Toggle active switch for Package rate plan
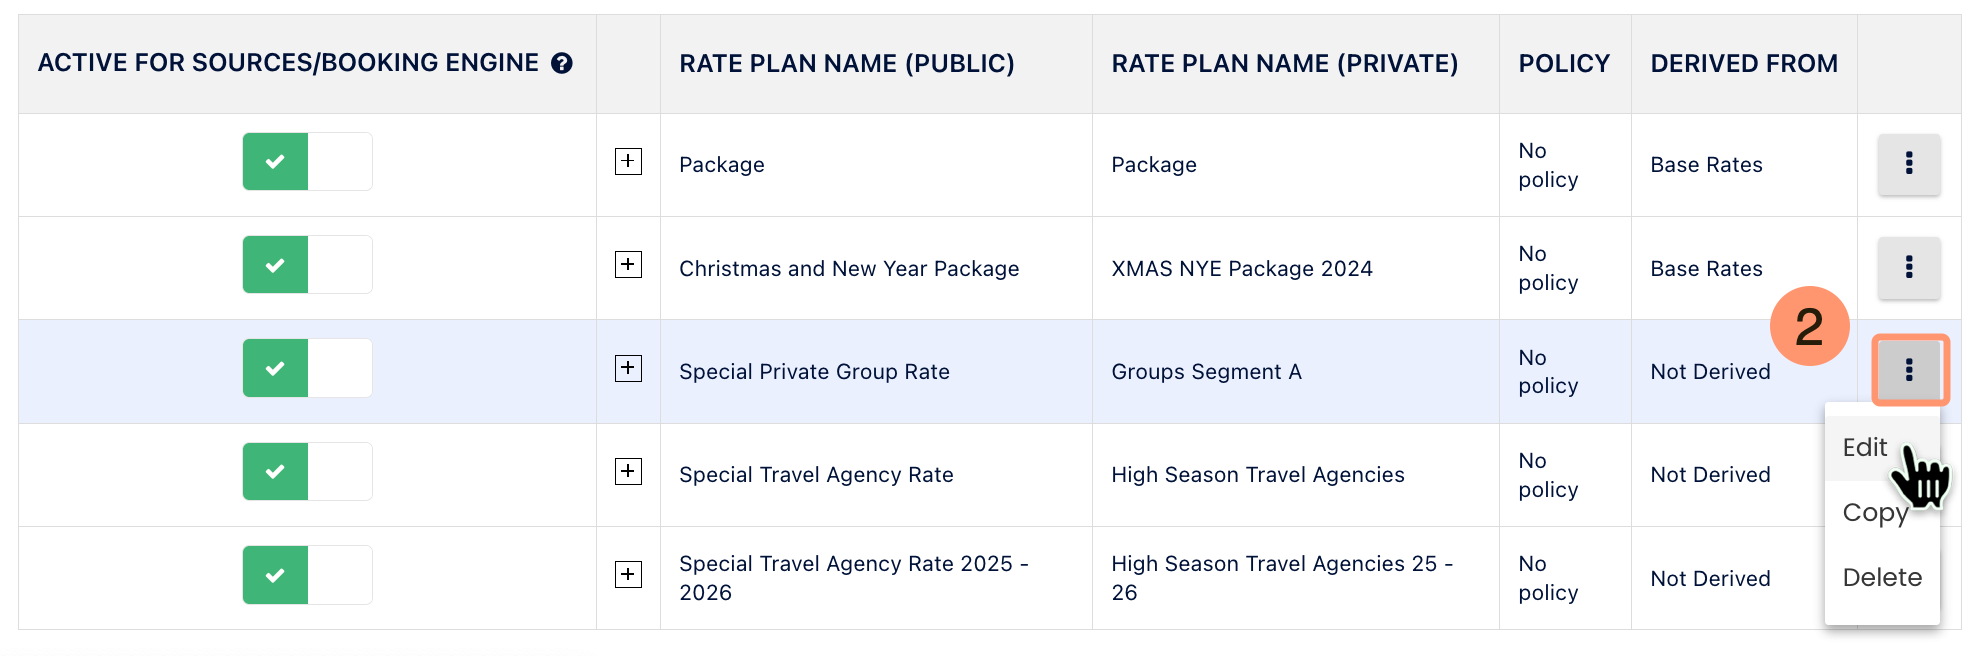Viewport: 1980px width, 656px height. (x=307, y=162)
